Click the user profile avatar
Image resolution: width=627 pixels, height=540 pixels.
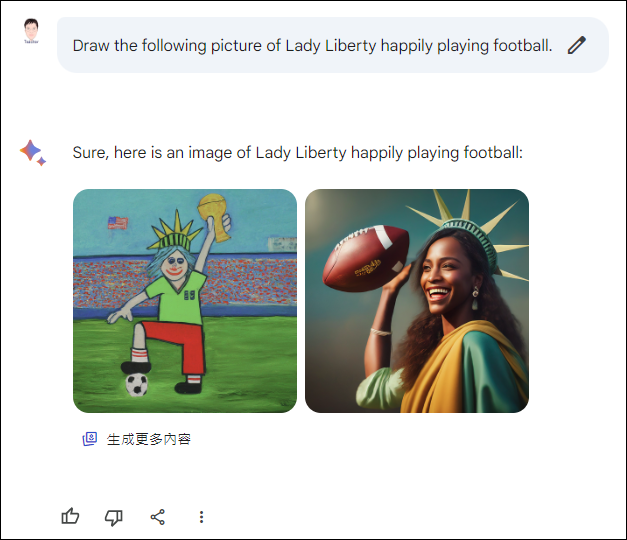[x=31, y=31]
